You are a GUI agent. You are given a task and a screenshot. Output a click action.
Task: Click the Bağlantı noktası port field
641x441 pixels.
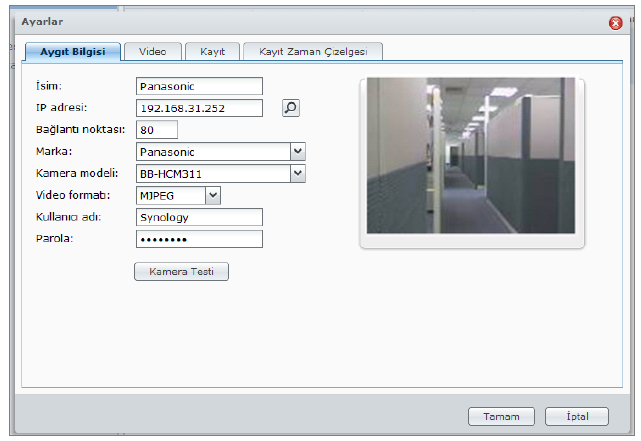click(x=156, y=130)
